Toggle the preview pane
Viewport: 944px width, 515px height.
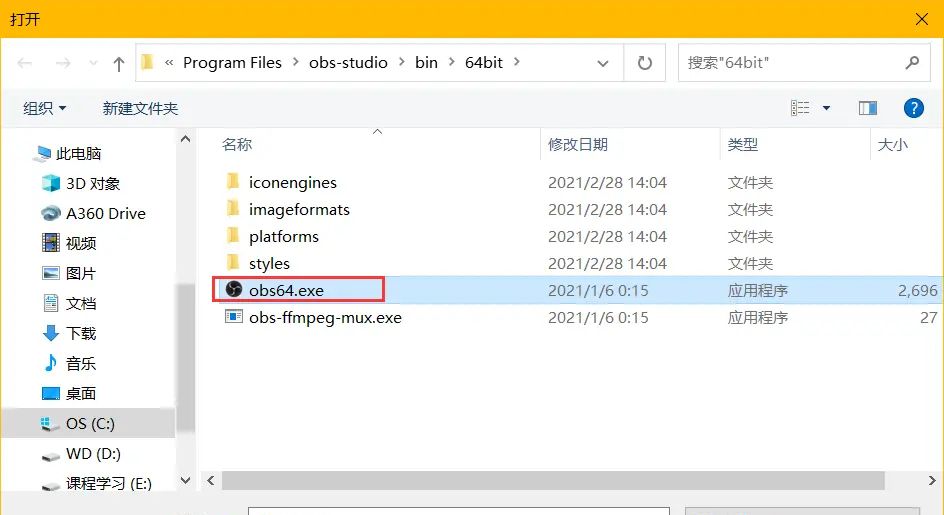pyautogui.click(x=868, y=108)
